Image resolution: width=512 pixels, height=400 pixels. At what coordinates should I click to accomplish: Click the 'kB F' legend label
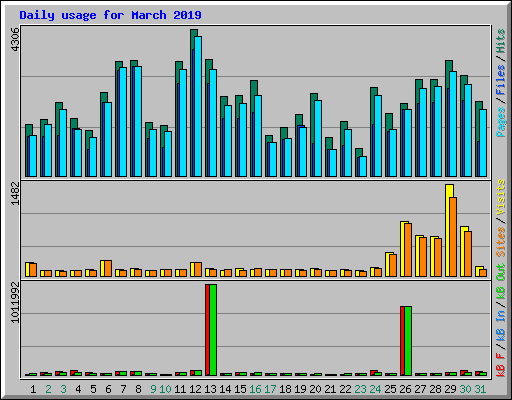[501, 365]
